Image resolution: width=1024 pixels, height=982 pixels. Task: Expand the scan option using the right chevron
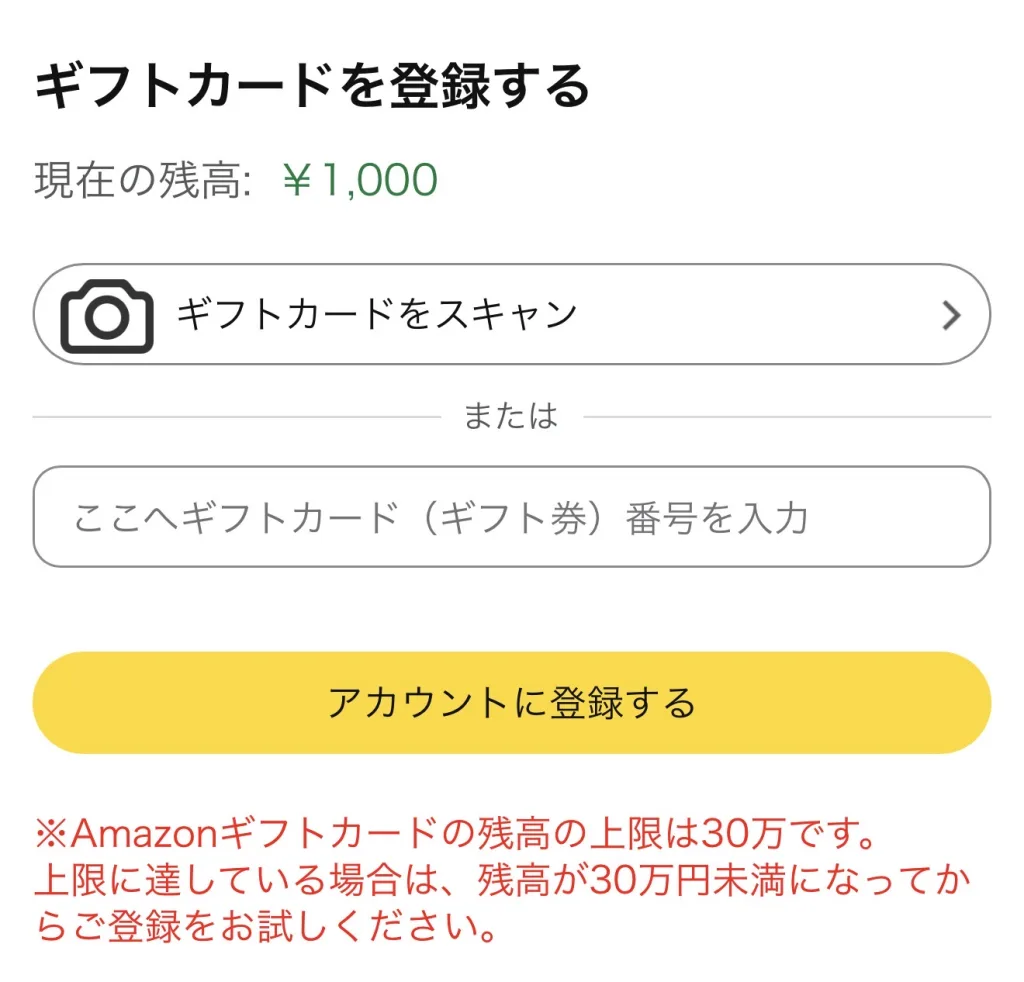(948, 313)
